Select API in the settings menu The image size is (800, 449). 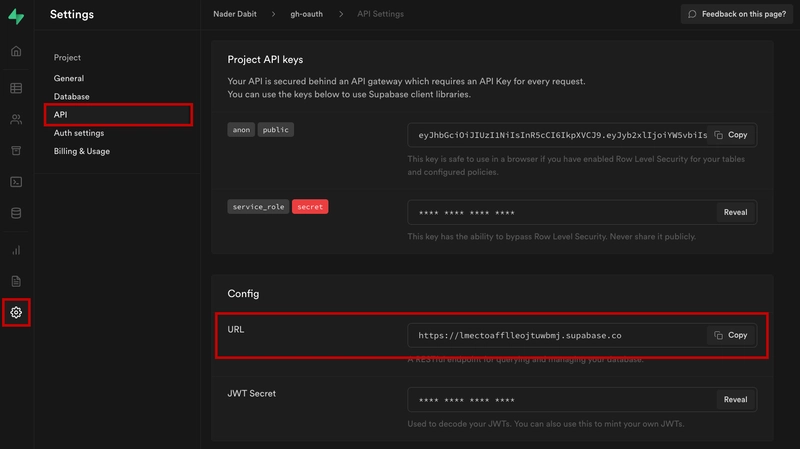point(118,115)
